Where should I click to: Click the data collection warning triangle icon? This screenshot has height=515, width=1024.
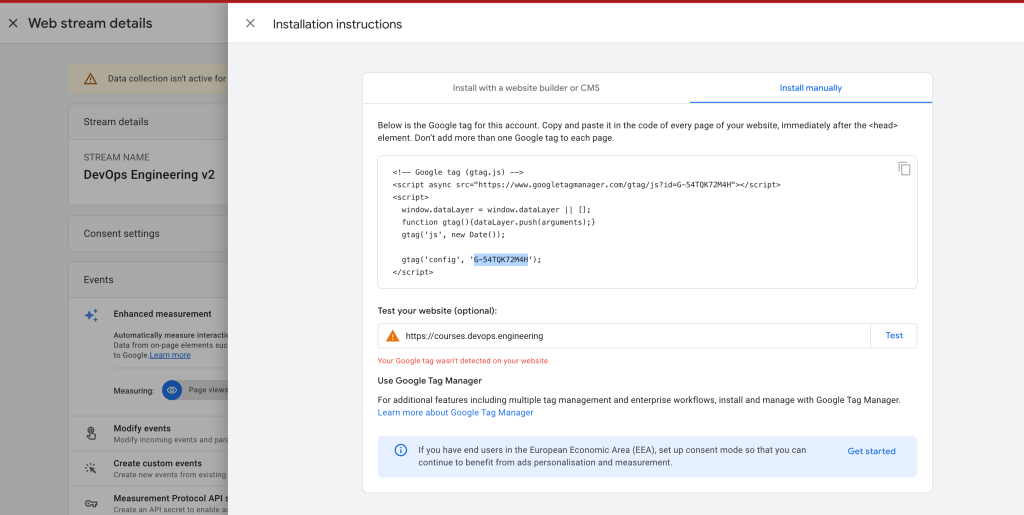coord(90,79)
